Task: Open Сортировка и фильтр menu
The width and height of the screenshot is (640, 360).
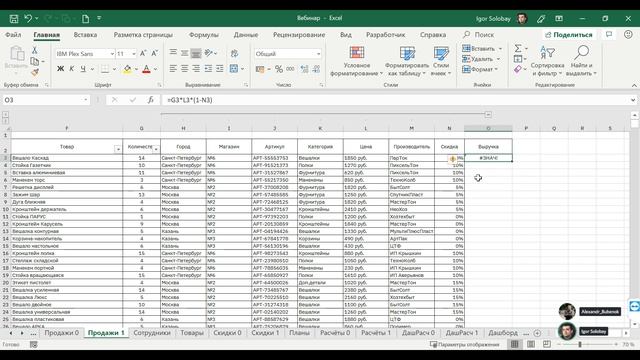Action: (x=547, y=61)
